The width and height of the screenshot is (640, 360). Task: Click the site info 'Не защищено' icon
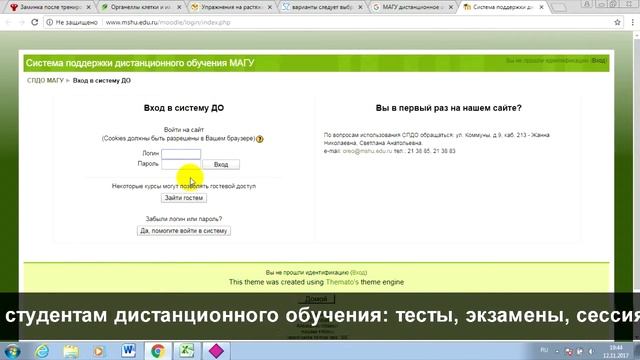point(49,22)
